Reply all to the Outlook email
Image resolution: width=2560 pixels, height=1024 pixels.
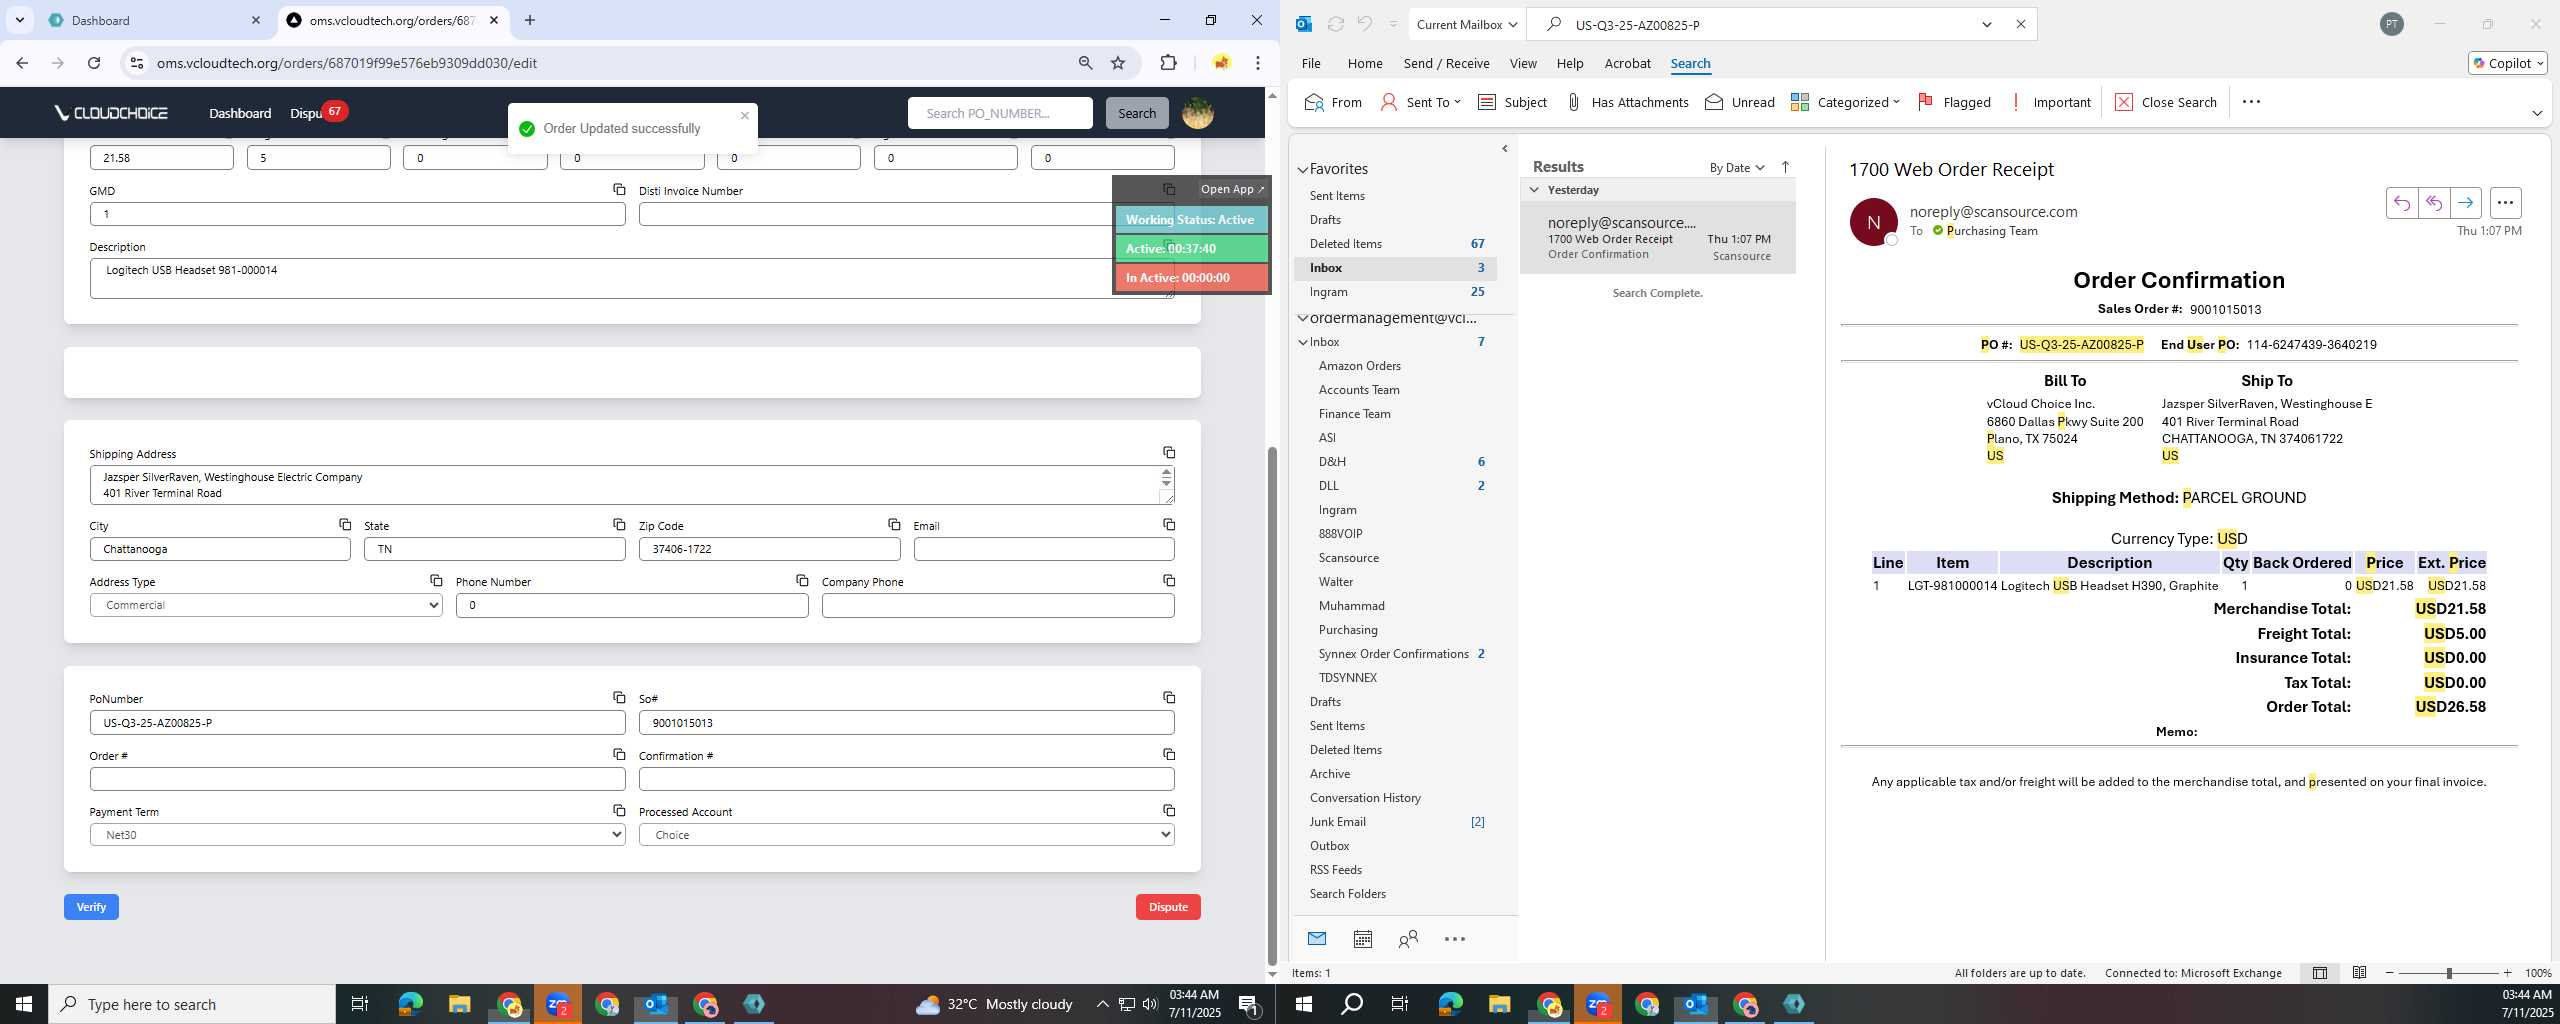point(2433,203)
